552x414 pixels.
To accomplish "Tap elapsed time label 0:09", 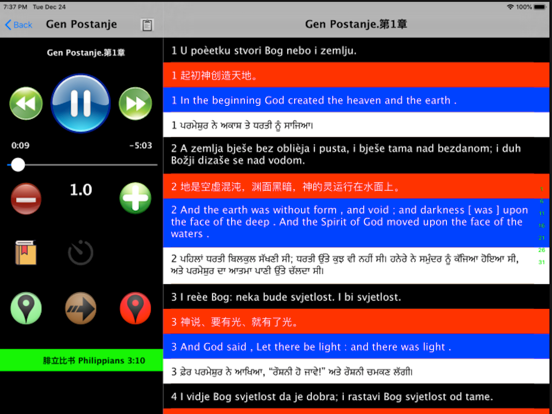I will tap(20, 145).
